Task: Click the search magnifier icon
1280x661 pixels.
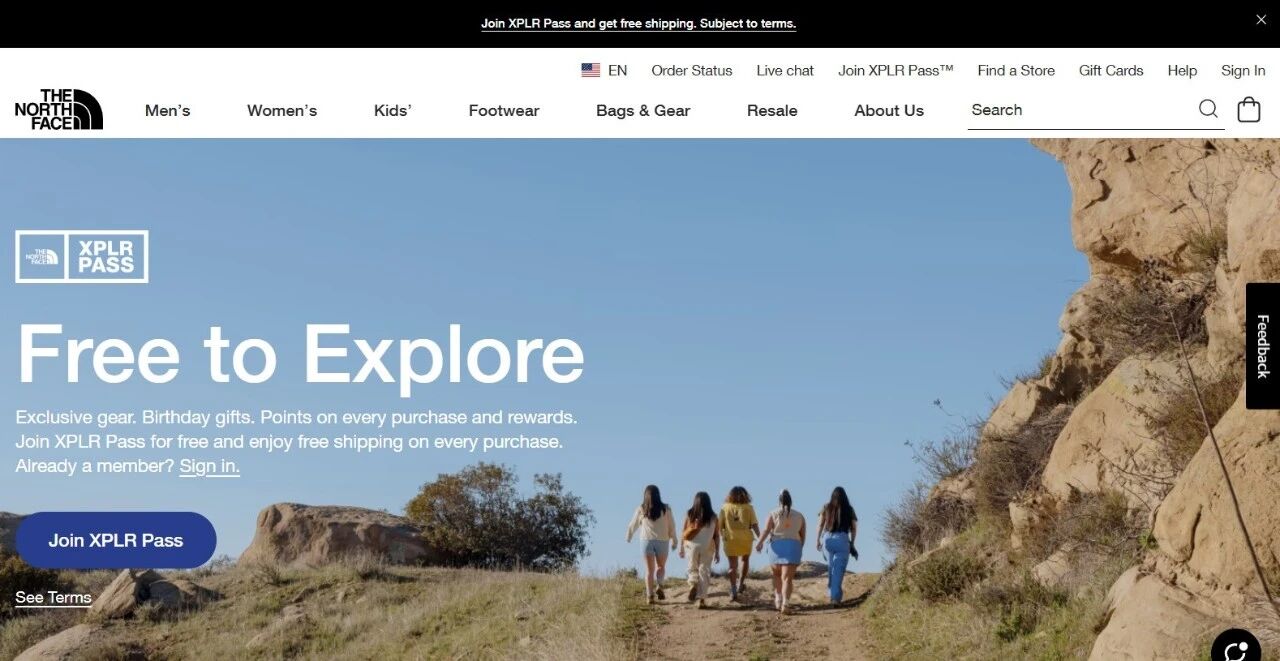Action: pos(1208,109)
